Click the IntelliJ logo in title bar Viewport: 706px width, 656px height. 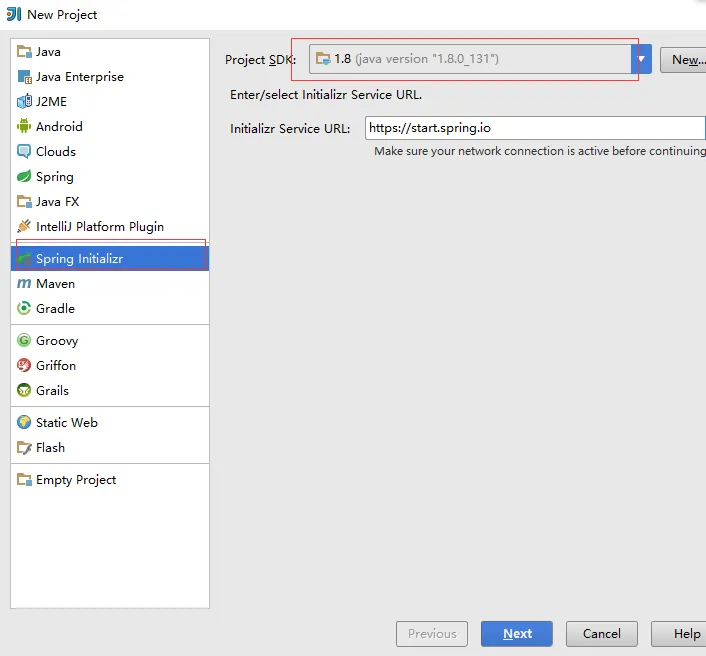(x=14, y=14)
